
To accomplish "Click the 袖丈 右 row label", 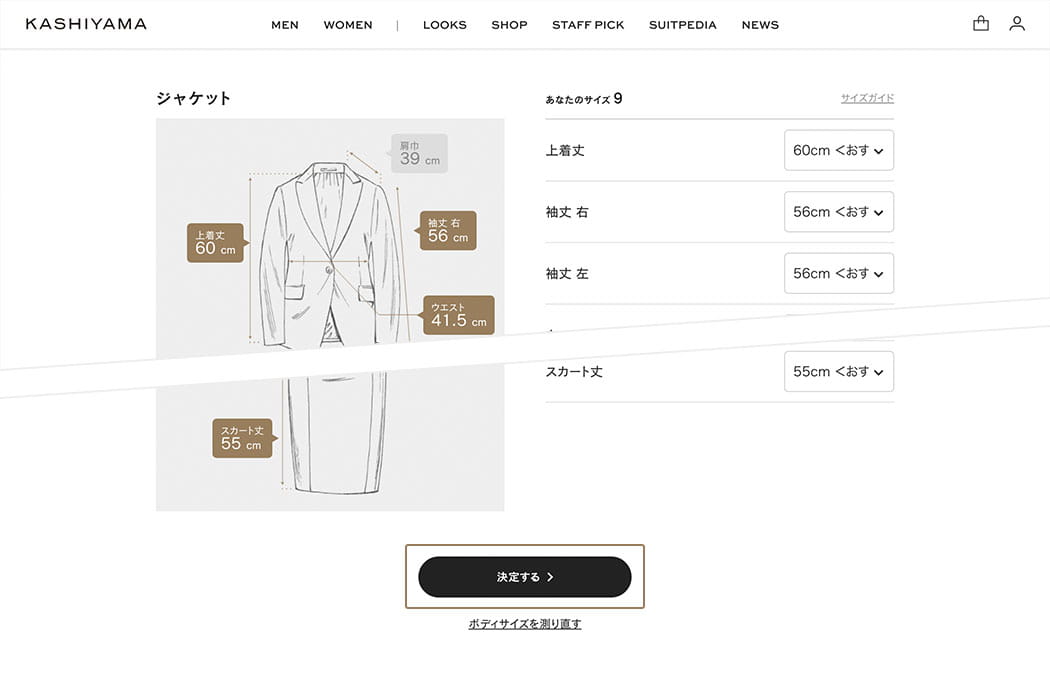I will (x=567, y=212).
